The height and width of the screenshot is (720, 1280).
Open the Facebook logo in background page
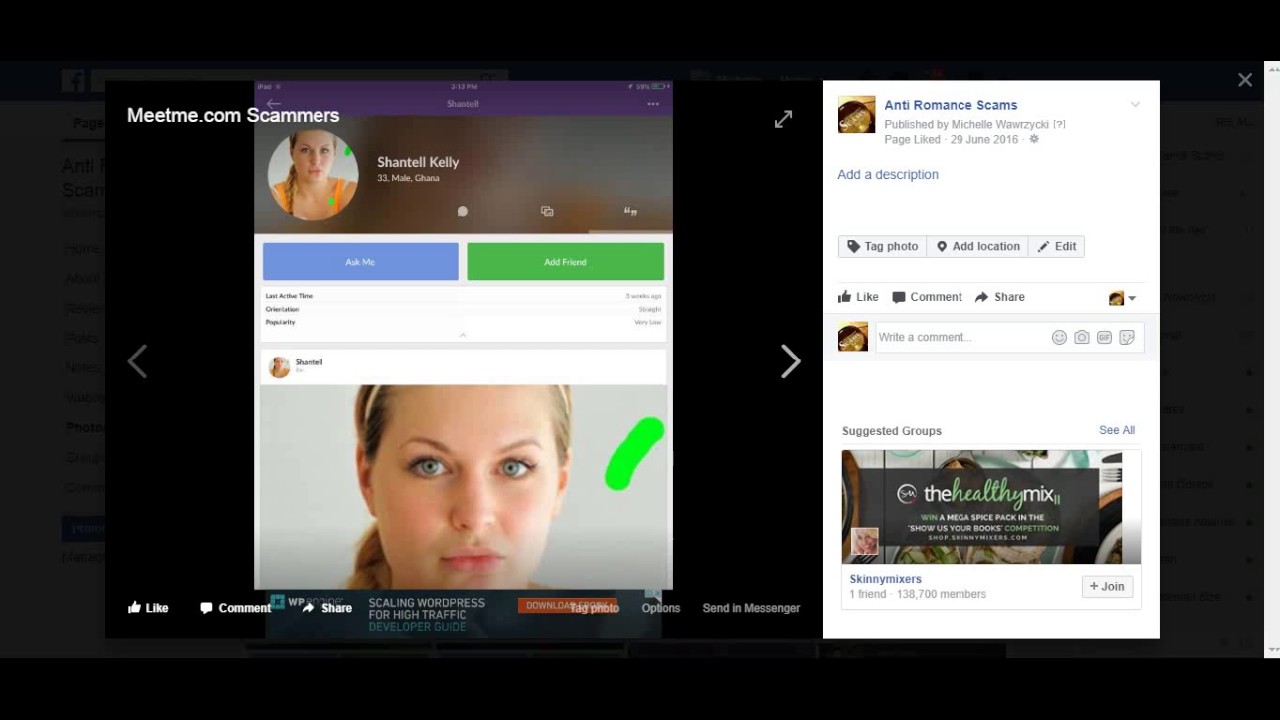73,81
